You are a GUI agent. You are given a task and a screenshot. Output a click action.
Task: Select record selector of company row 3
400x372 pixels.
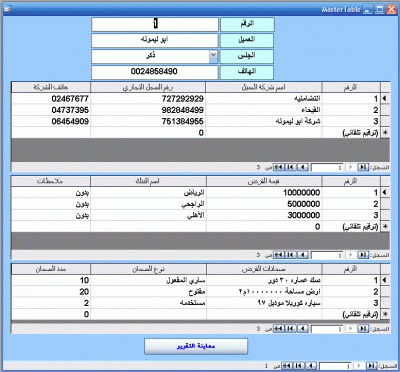coord(385,121)
